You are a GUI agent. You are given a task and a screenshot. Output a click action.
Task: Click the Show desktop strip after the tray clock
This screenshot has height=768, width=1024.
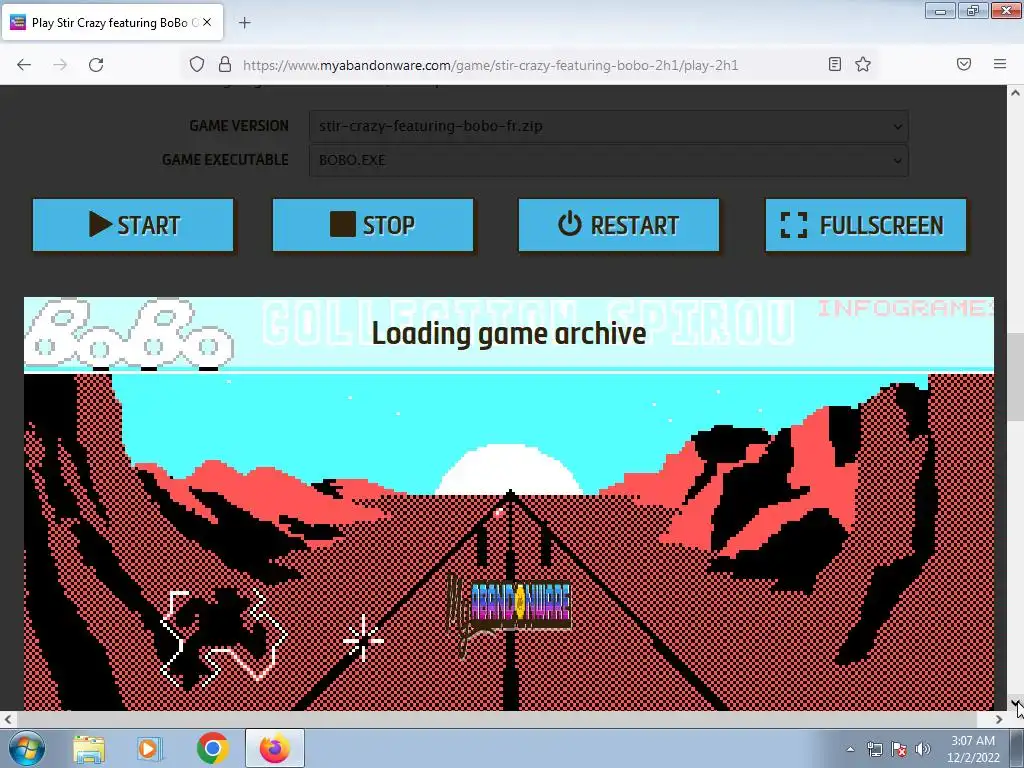click(x=1017, y=748)
